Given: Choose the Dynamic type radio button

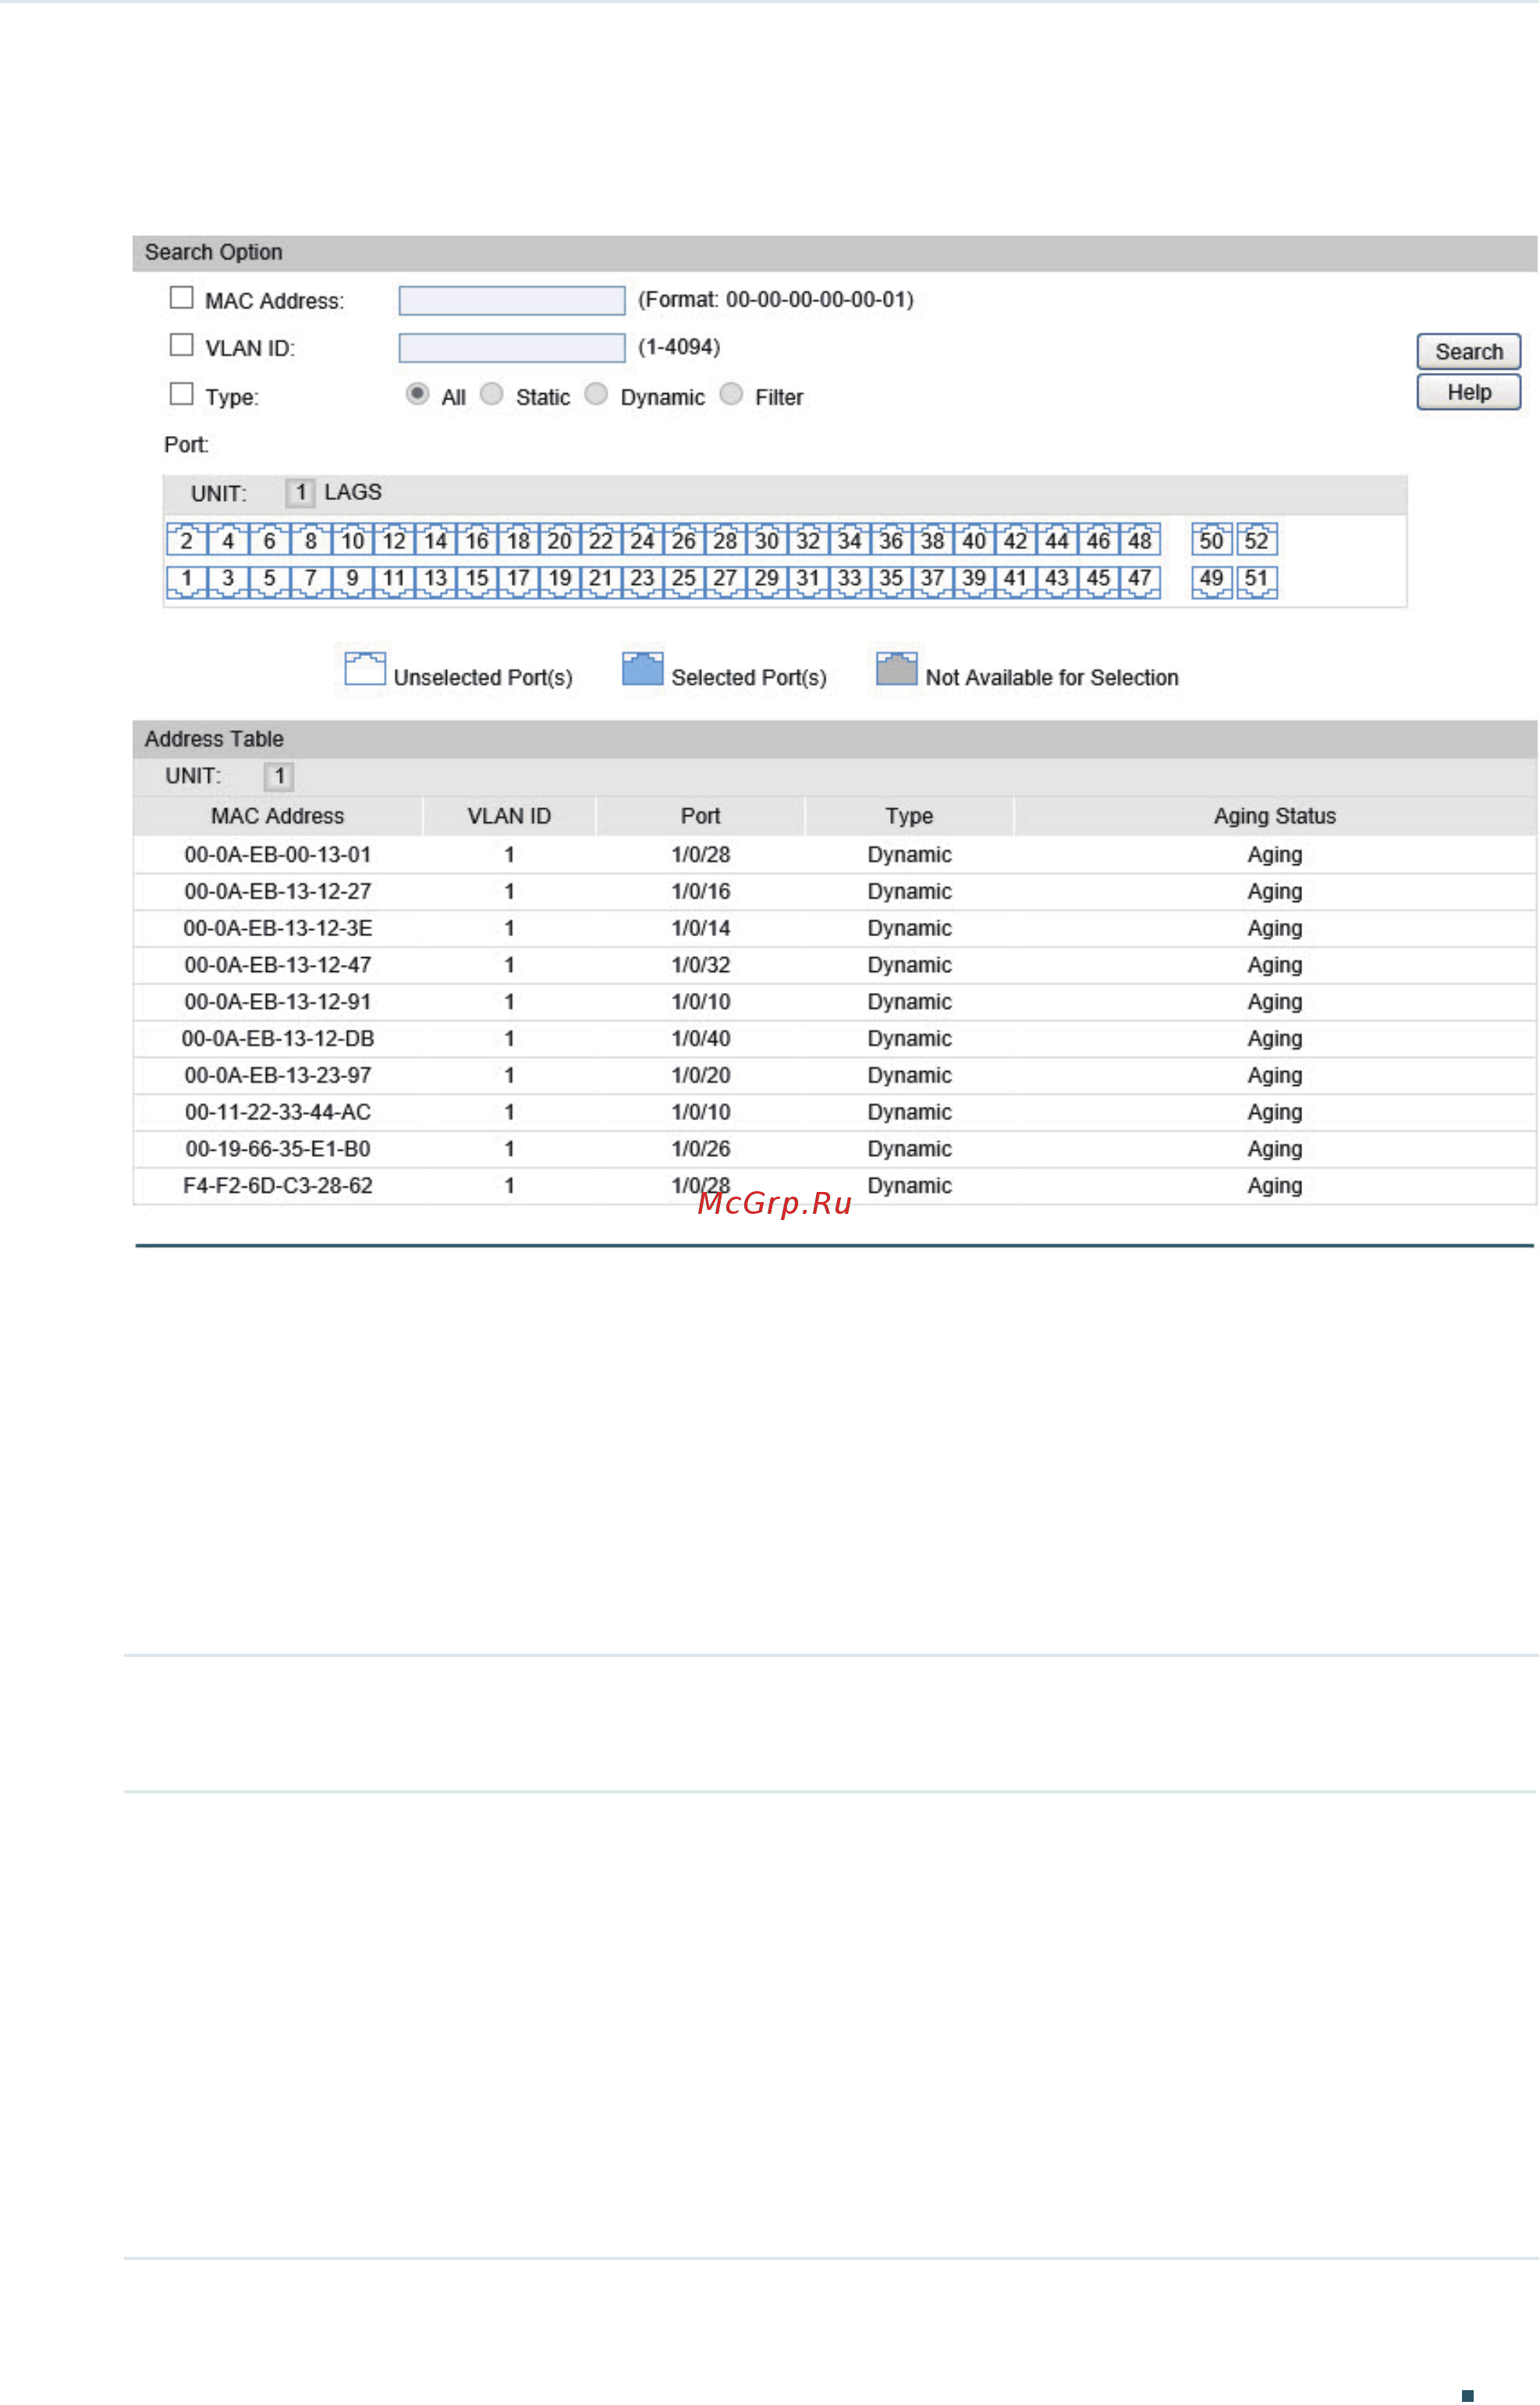Looking at the screenshot, I should click(x=597, y=394).
